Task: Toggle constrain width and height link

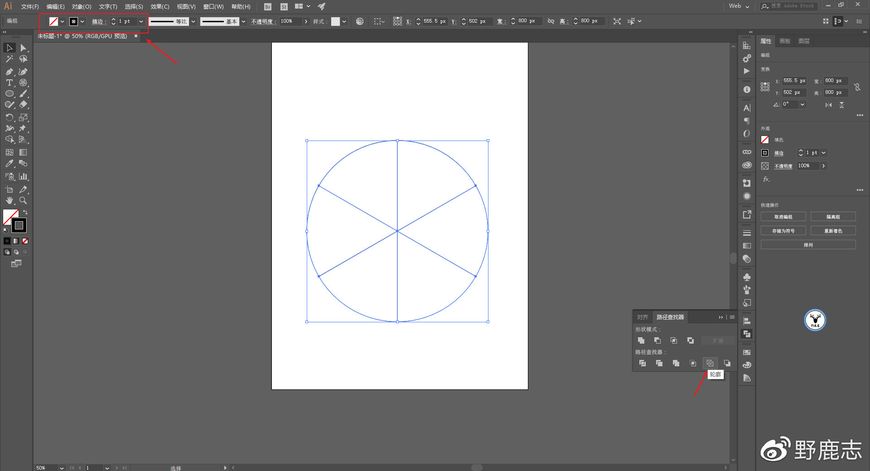Action: tap(857, 87)
